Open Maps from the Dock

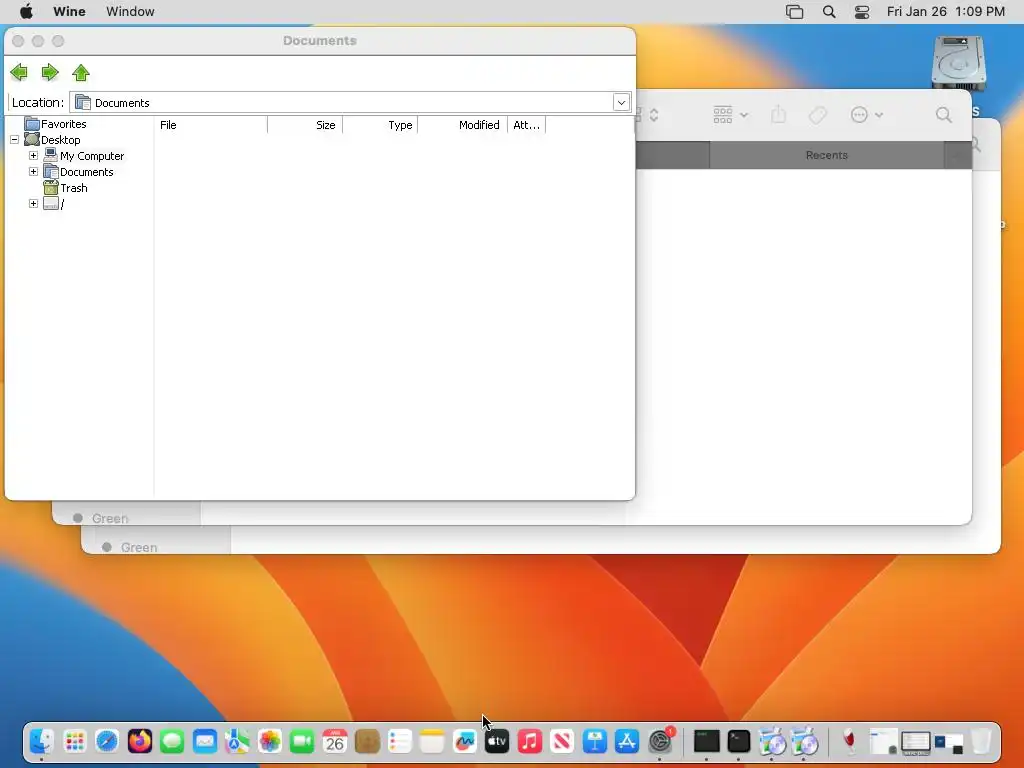pyautogui.click(x=237, y=742)
